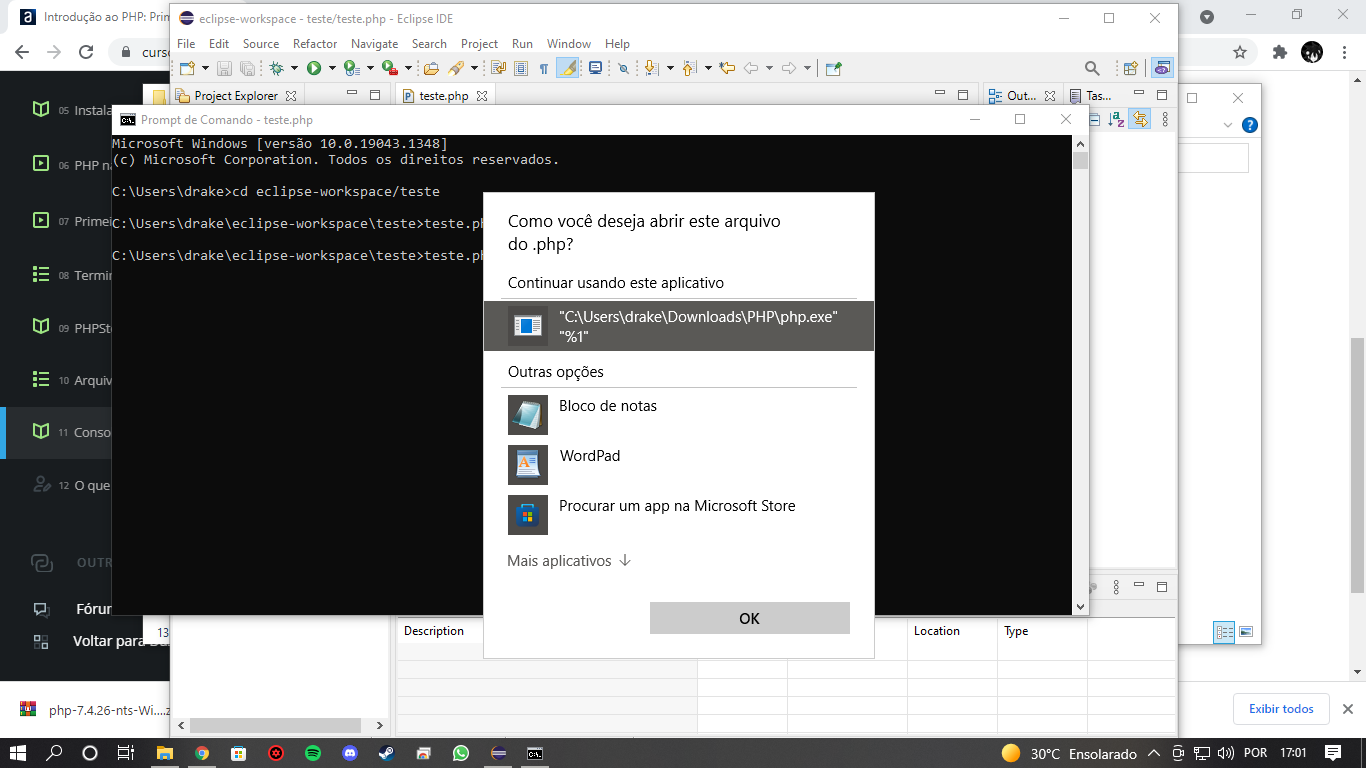Image resolution: width=1366 pixels, height=768 pixels.
Task: Click the Show Whitespace Characters pilcrow icon
Action: [x=543, y=68]
